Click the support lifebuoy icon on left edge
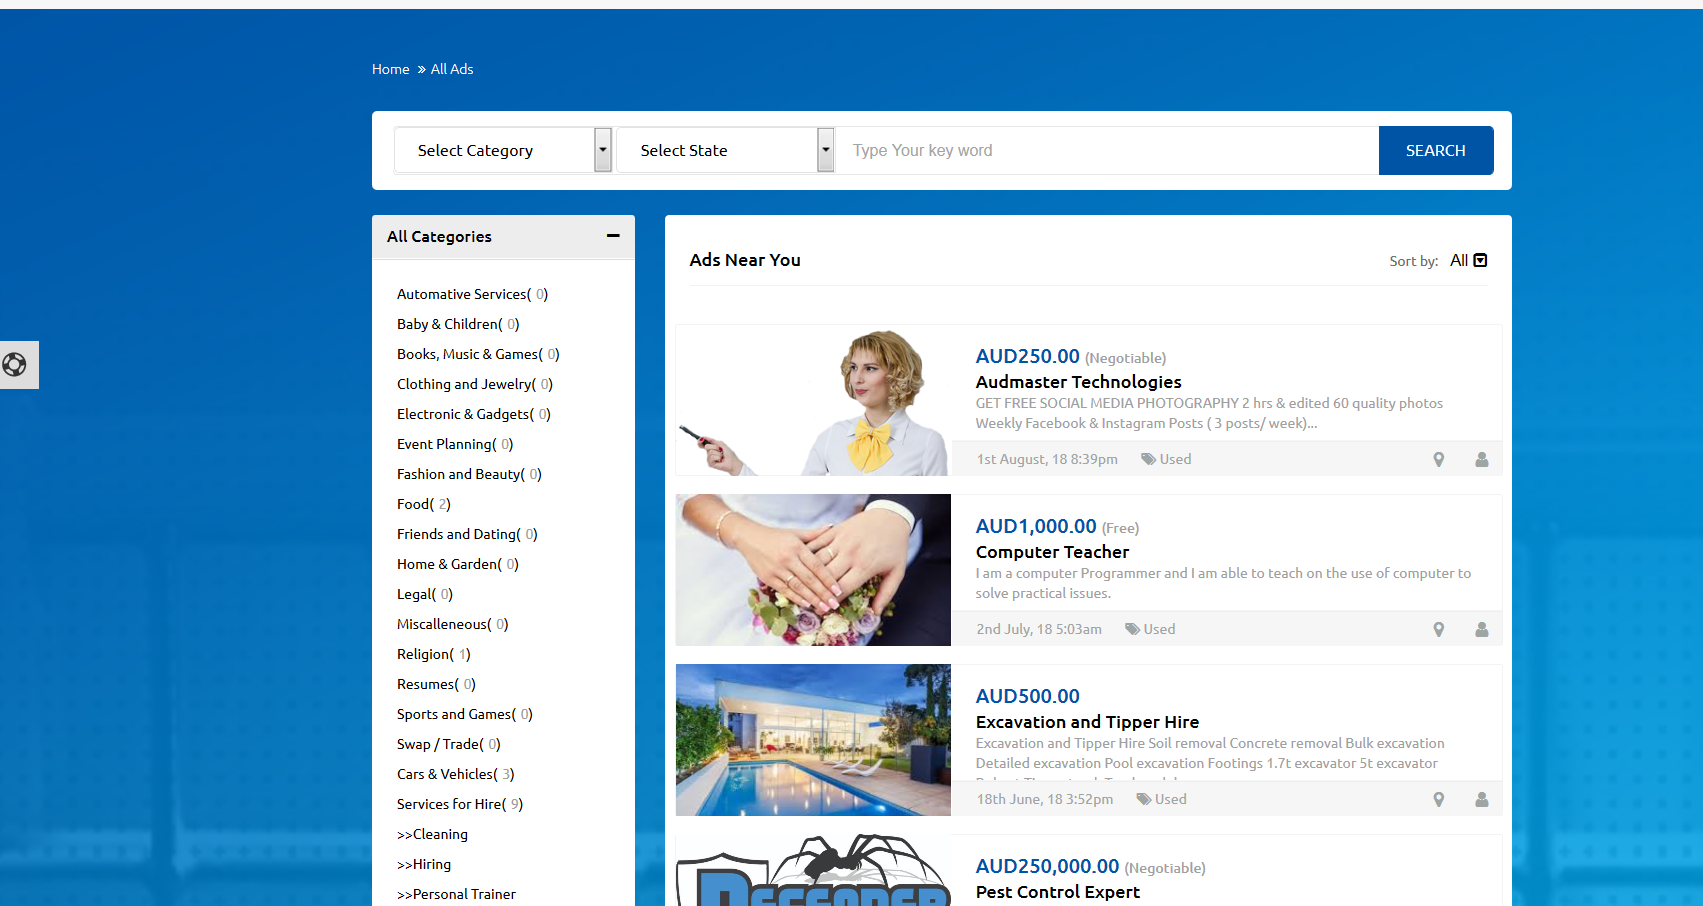This screenshot has width=1703, height=906. (15, 364)
